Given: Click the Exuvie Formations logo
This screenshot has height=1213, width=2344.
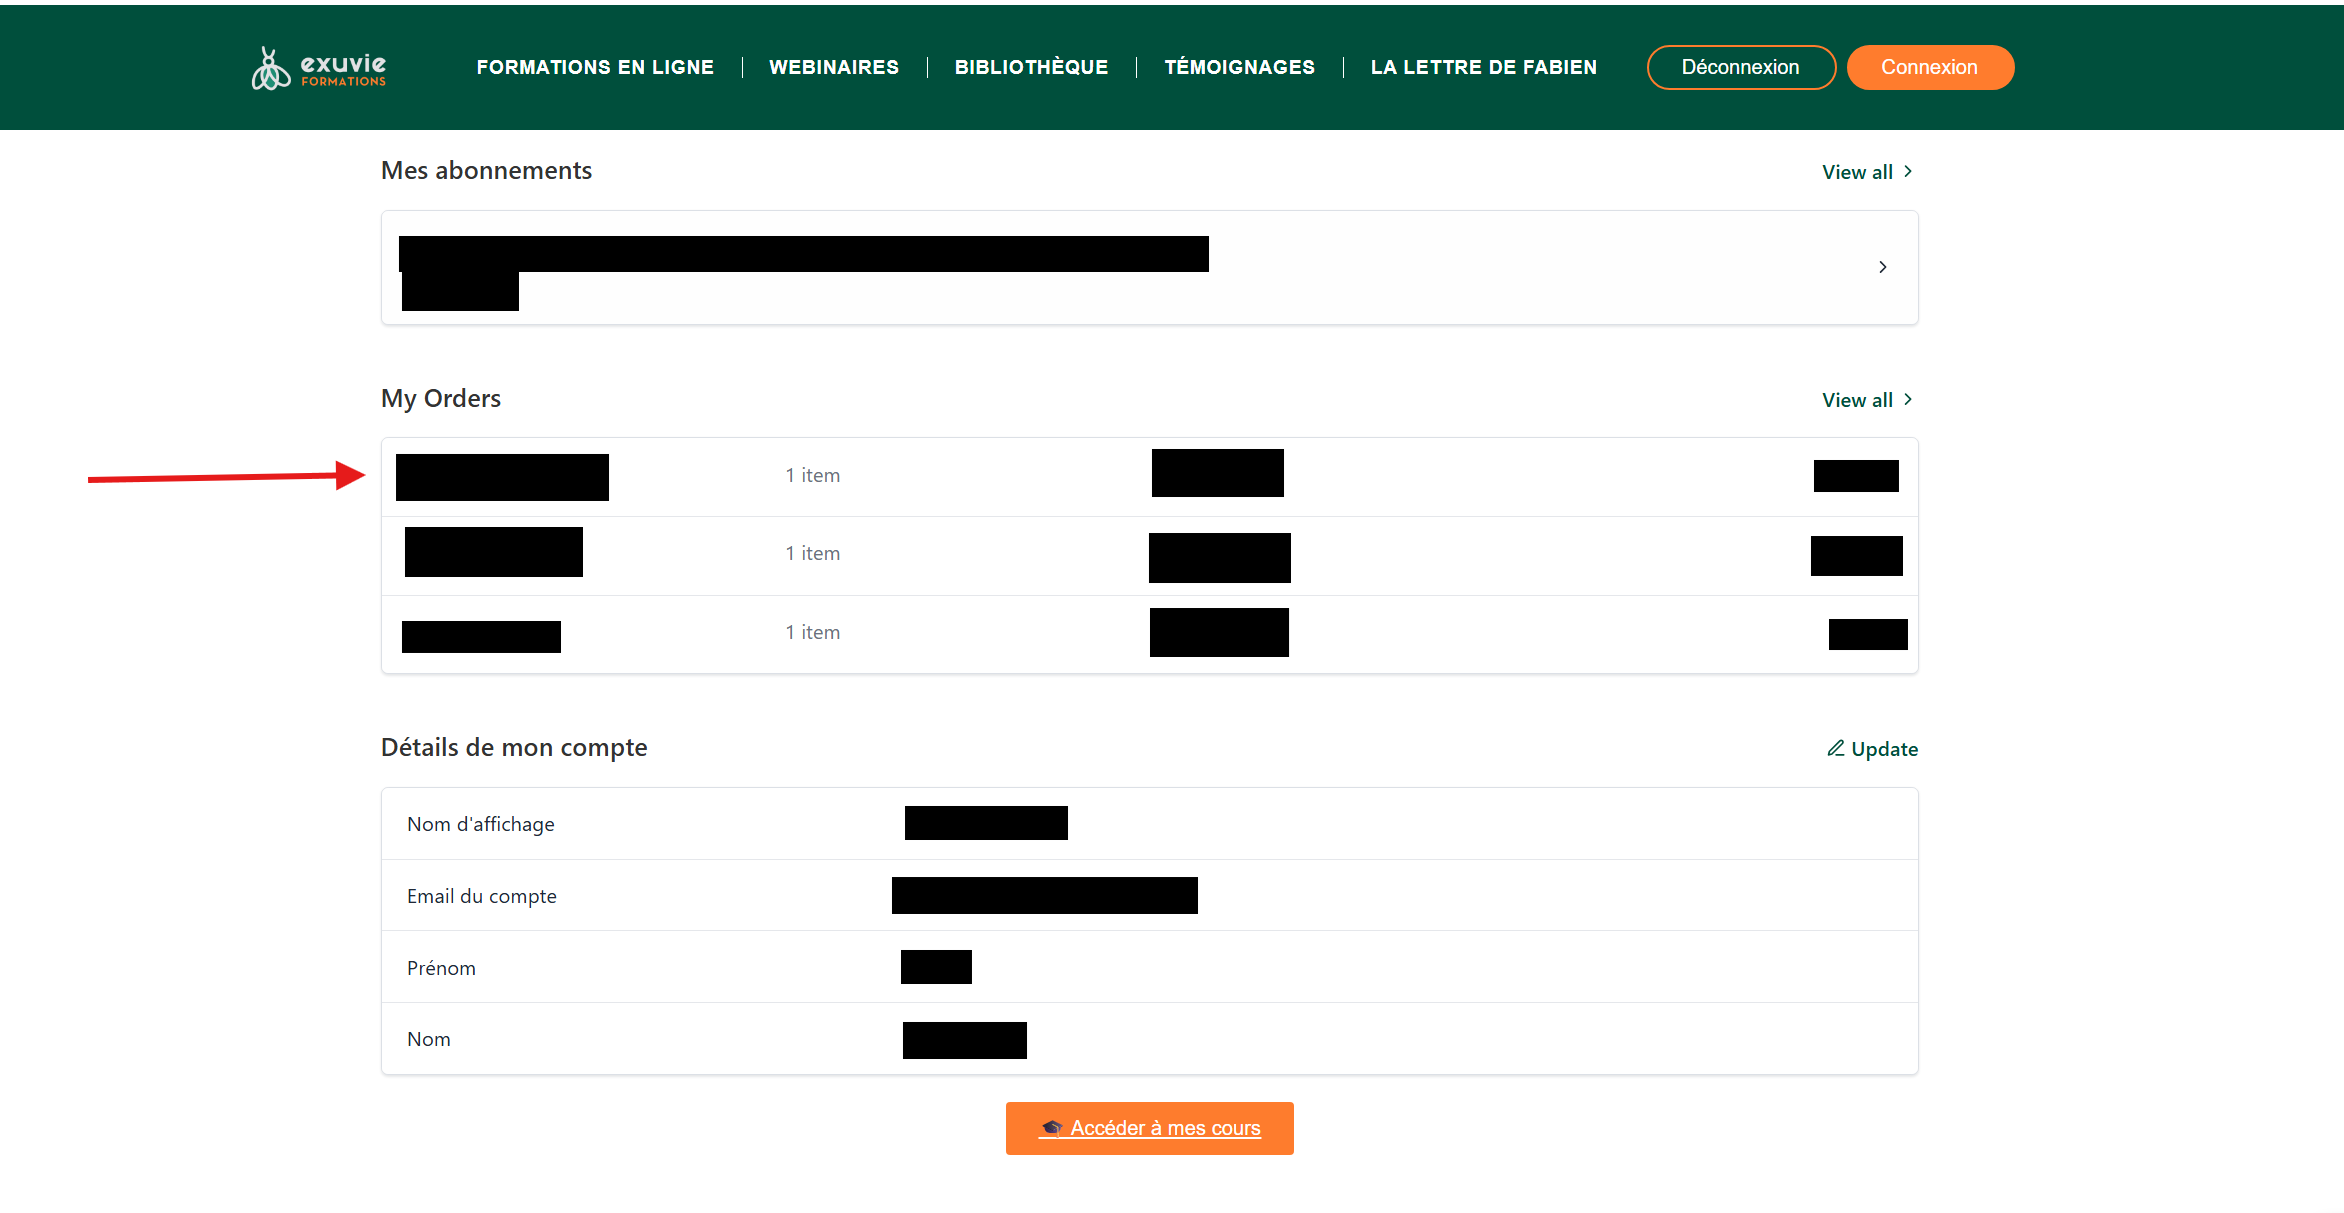Looking at the screenshot, I should [318, 68].
